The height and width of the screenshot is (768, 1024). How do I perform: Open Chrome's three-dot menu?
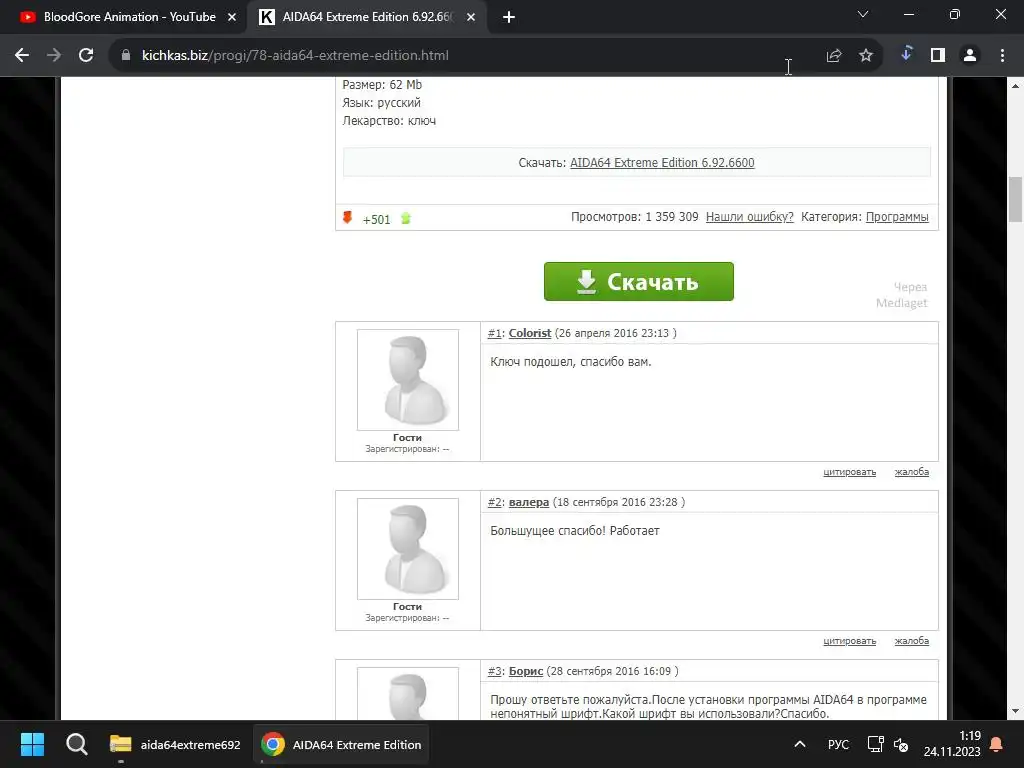pyautogui.click(x=1002, y=56)
